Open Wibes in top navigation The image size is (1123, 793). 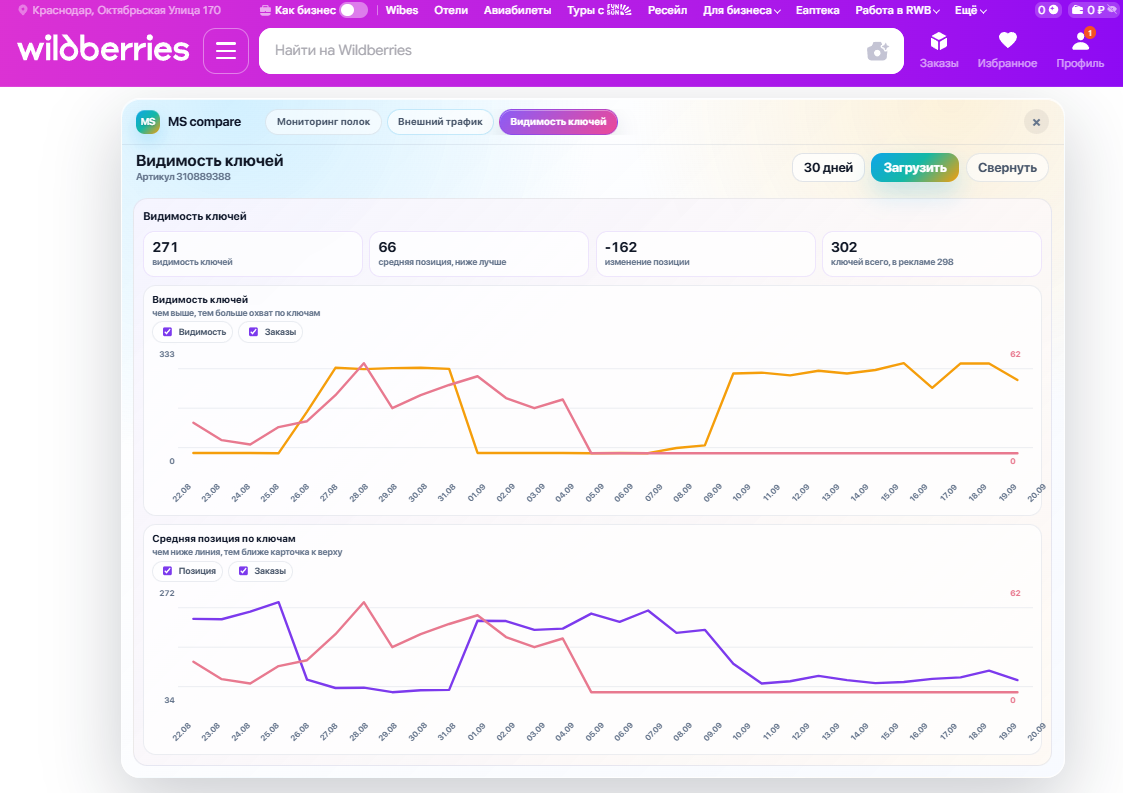[x=402, y=10]
